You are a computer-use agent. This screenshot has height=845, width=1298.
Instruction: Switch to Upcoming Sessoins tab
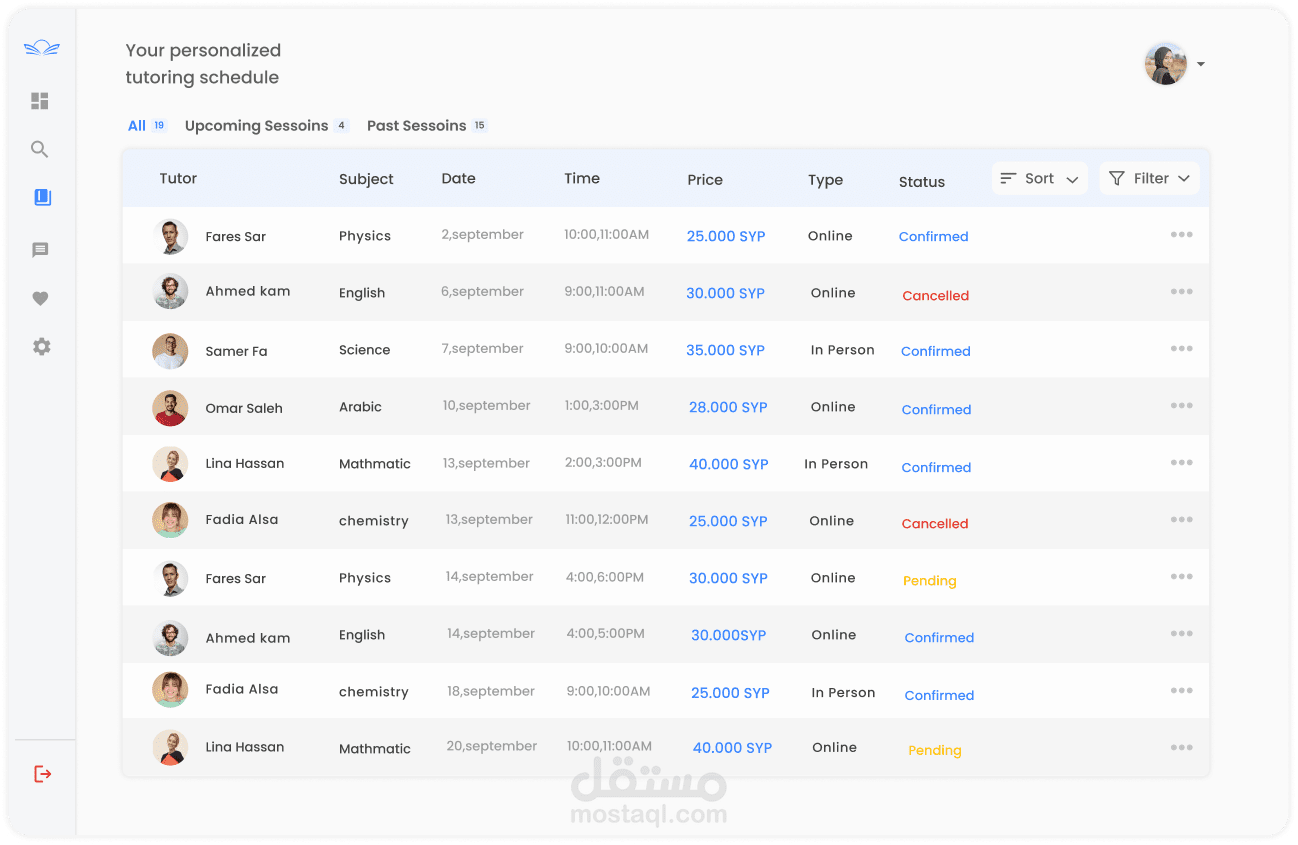pyautogui.click(x=257, y=126)
